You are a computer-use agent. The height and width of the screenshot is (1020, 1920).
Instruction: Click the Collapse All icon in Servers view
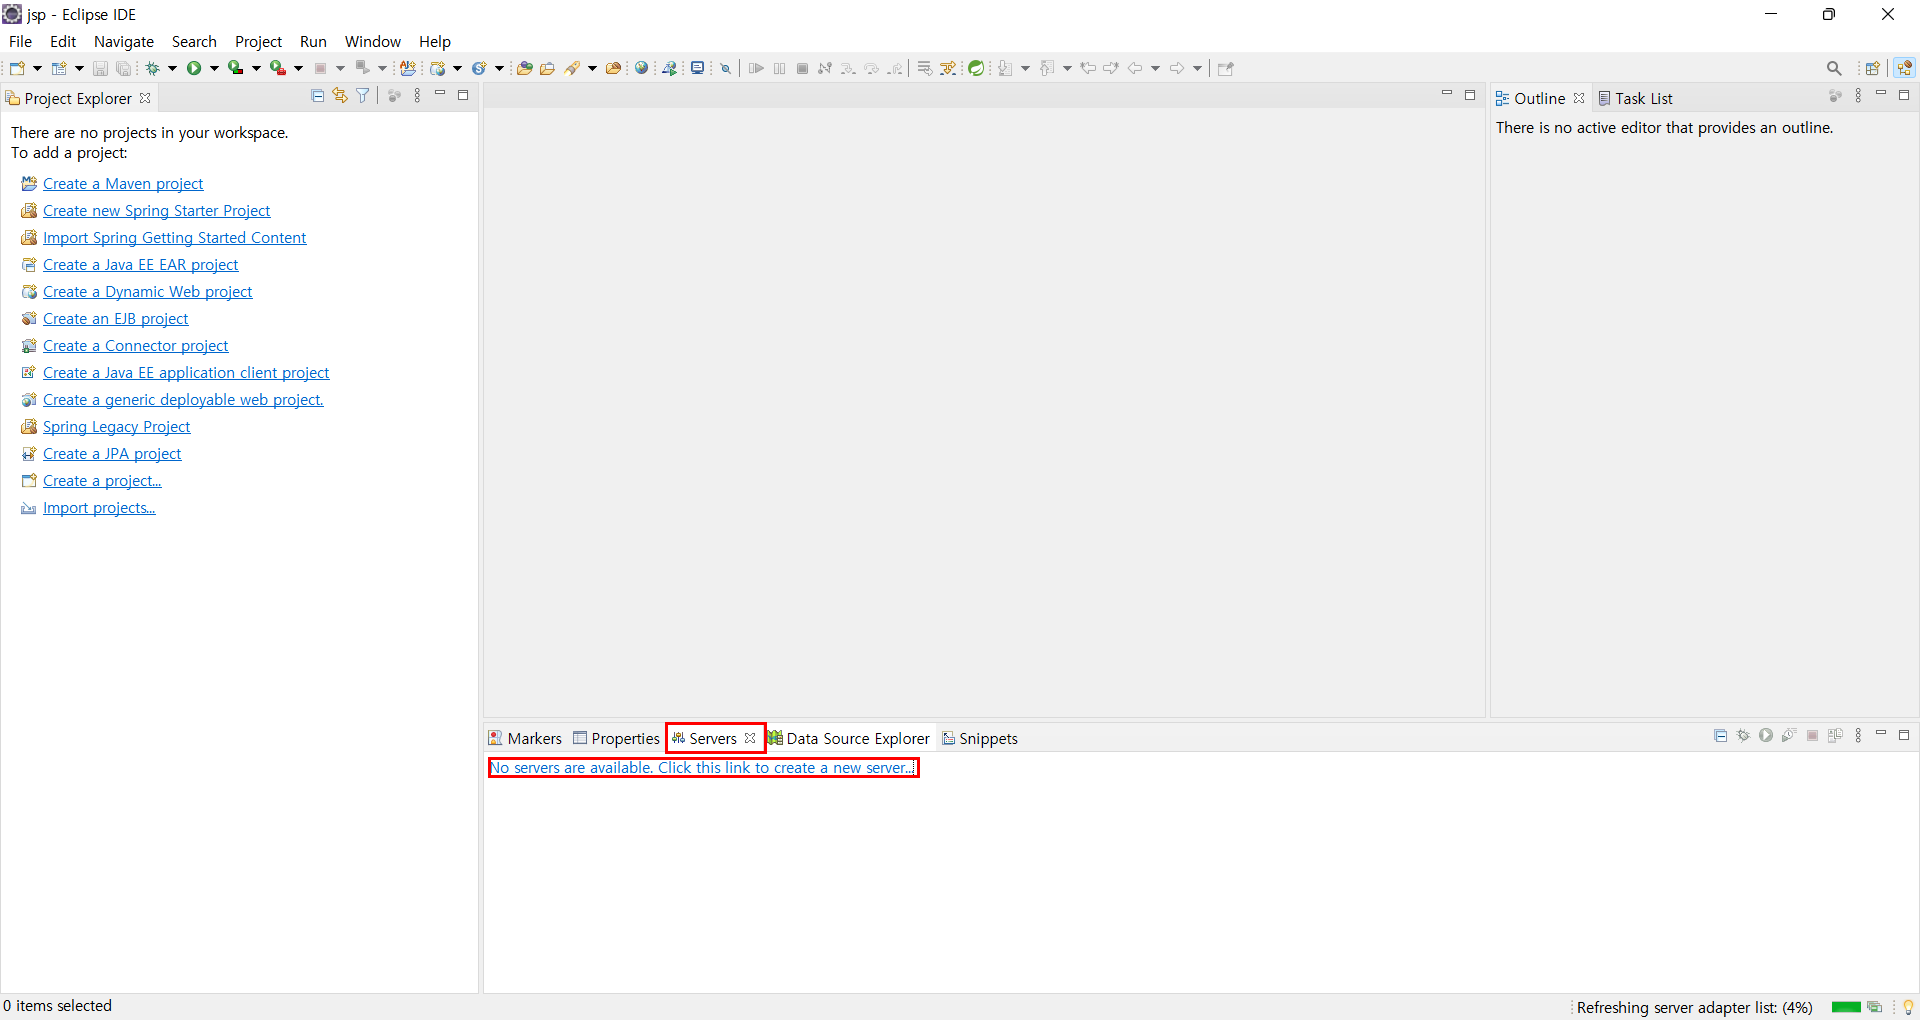click(x=1720, y=736)
